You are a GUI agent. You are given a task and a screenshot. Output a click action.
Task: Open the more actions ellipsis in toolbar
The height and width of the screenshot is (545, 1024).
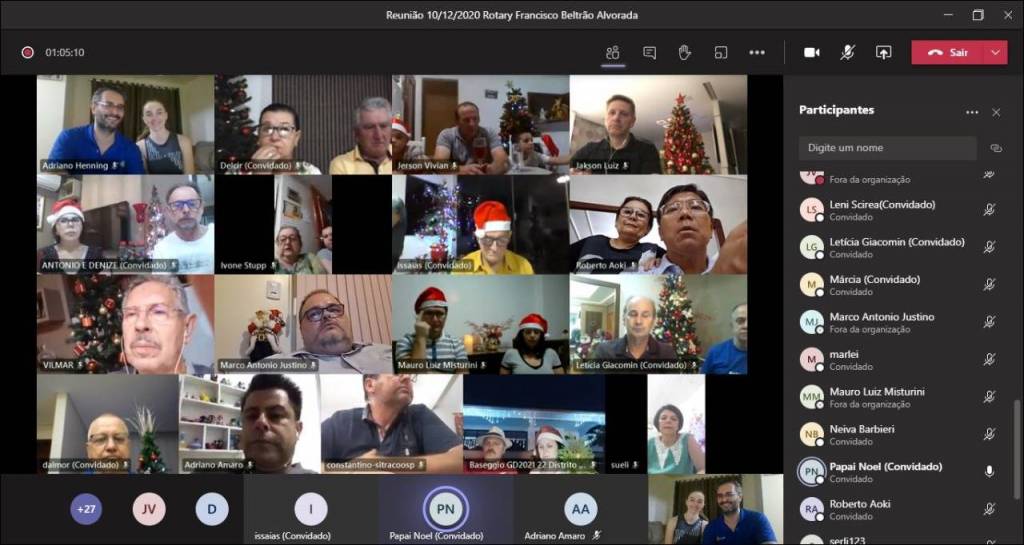pos(757,52)
